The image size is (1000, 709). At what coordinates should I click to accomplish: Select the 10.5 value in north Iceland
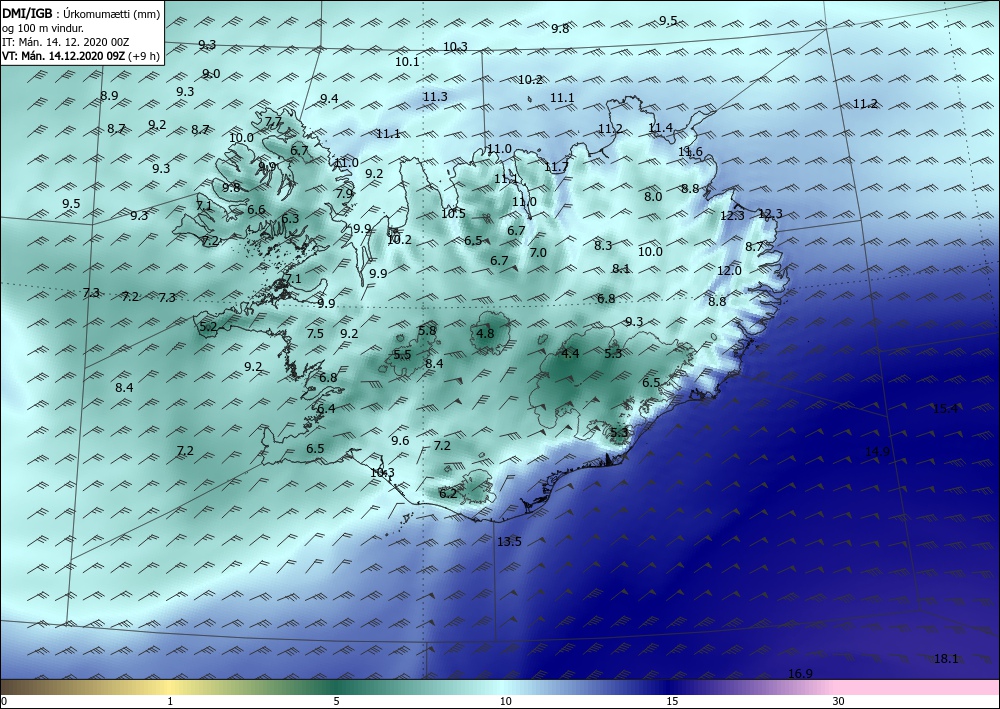coord(453,214)
